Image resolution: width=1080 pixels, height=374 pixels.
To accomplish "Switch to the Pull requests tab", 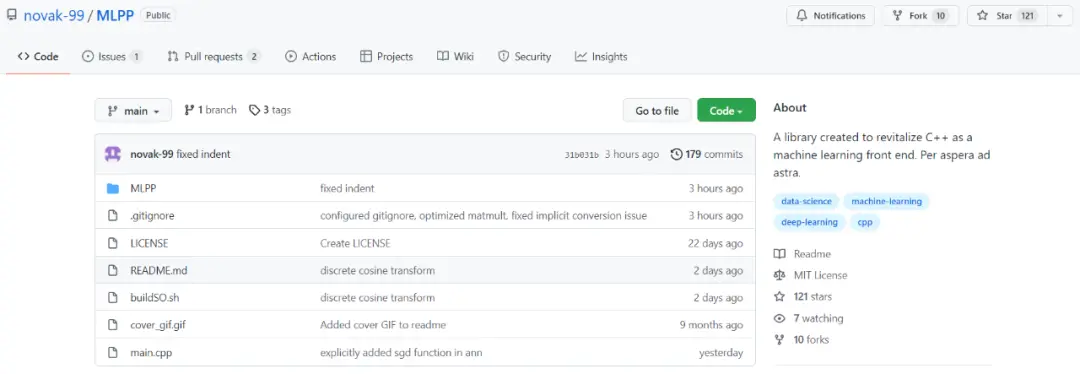I will (214, 56).
